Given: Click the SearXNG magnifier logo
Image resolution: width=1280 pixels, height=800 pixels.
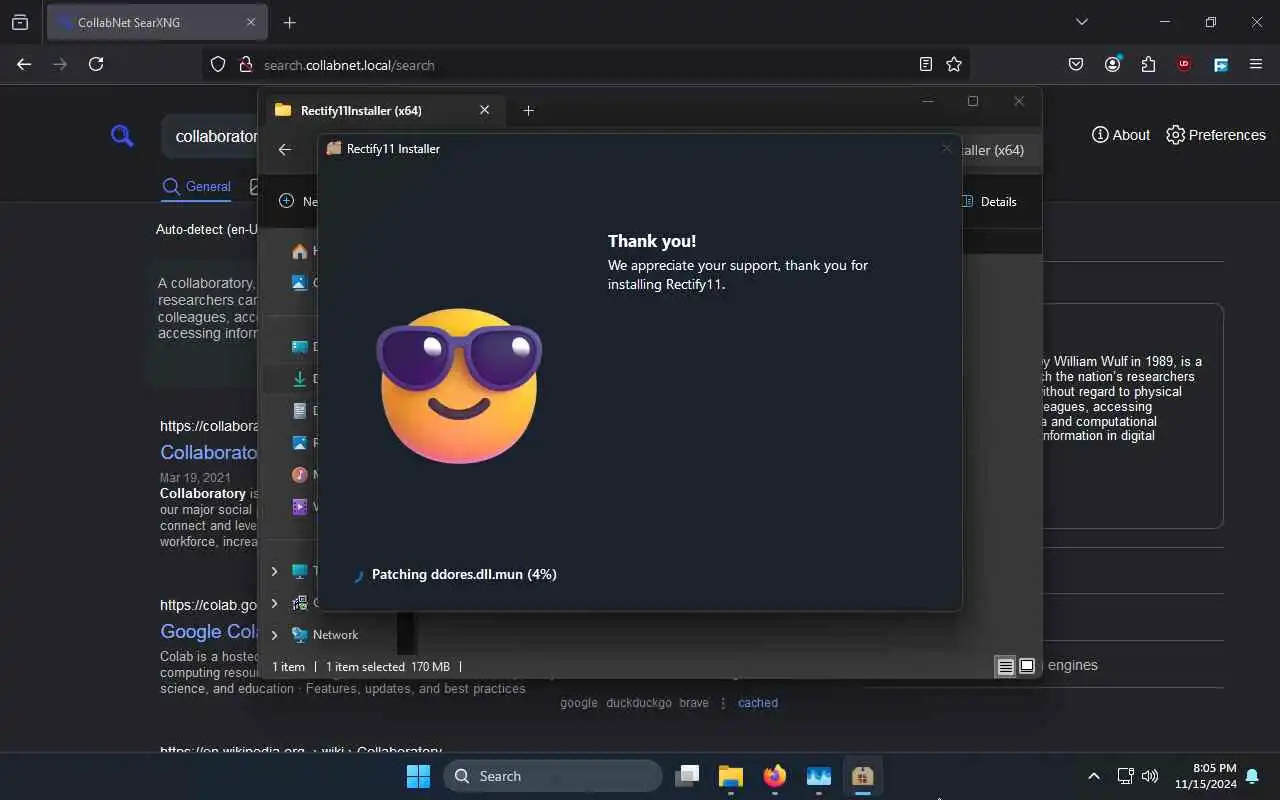Looking at the screenshot, I should coord(122,135).
